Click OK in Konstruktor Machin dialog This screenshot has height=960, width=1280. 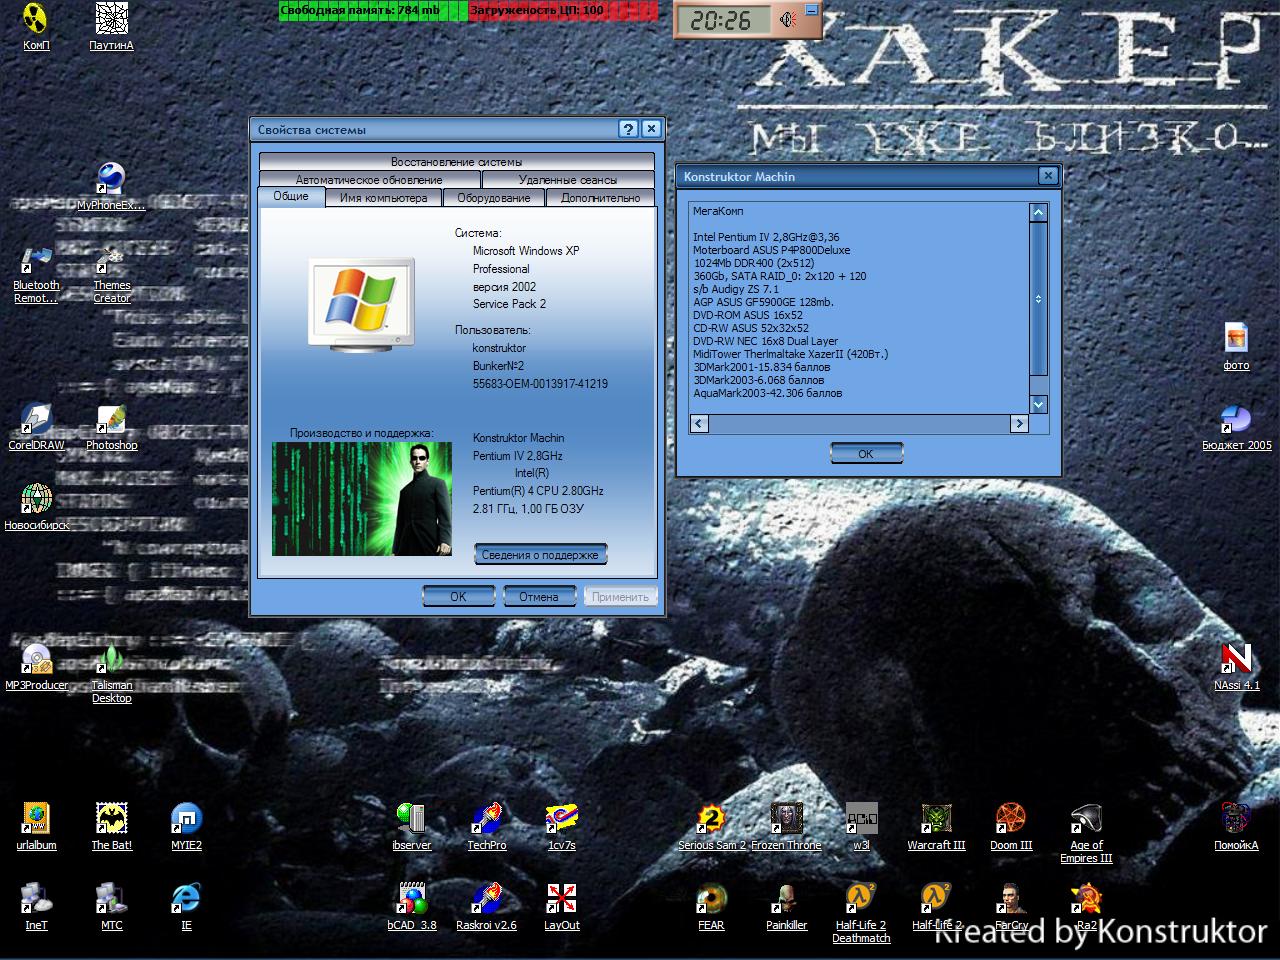(866, 454)
